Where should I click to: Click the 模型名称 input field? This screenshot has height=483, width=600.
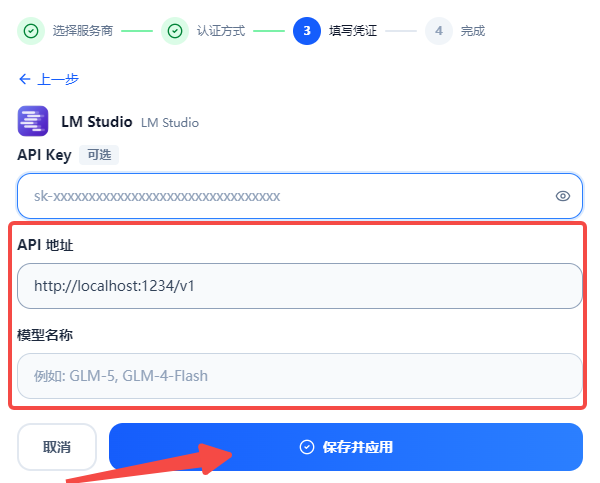coord(300,376)
